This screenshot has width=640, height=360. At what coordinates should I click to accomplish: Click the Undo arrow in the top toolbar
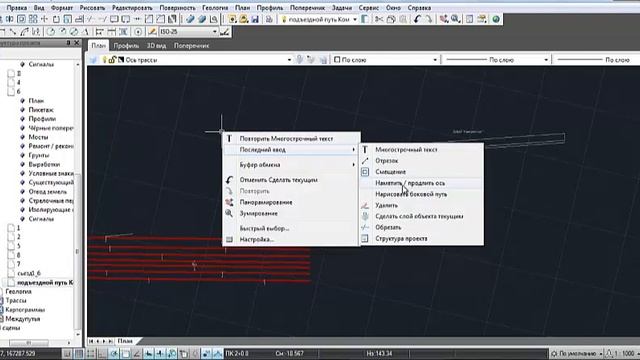pos(417,19)
